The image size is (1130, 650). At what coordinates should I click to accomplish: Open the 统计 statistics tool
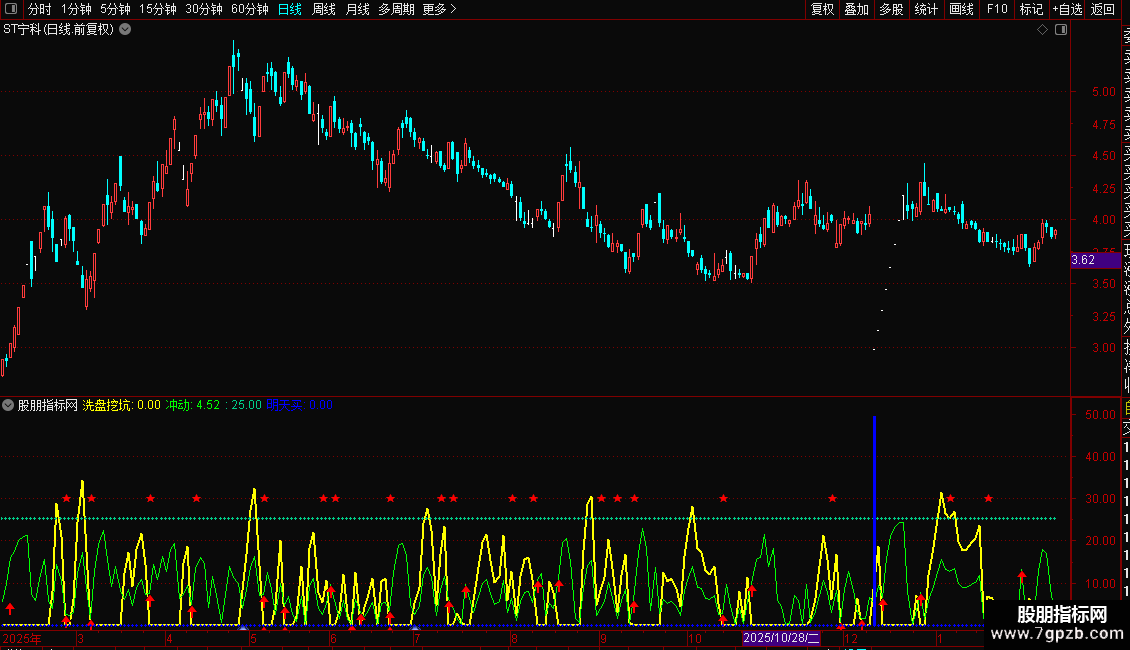(x=926, y=9)
